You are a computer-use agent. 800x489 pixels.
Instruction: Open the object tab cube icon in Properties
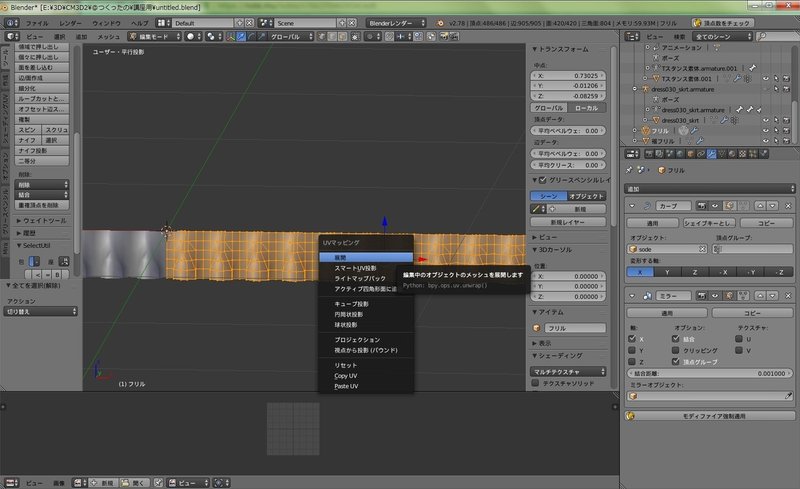click(x=690, y=154)
